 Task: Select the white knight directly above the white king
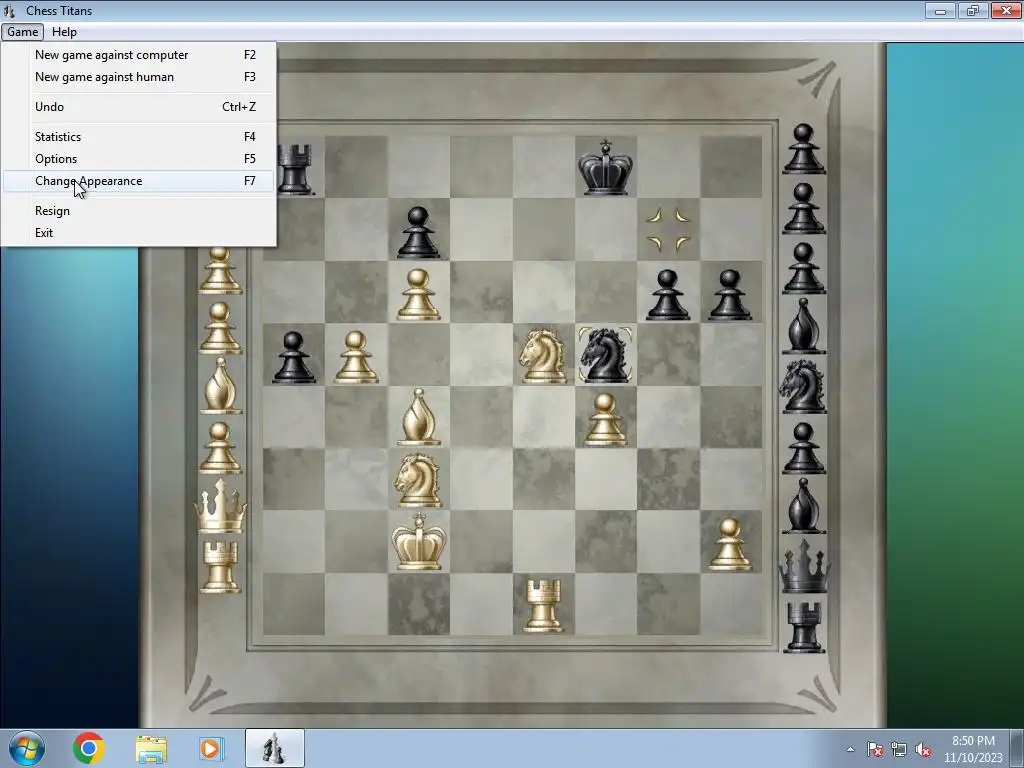click(418, 480)
